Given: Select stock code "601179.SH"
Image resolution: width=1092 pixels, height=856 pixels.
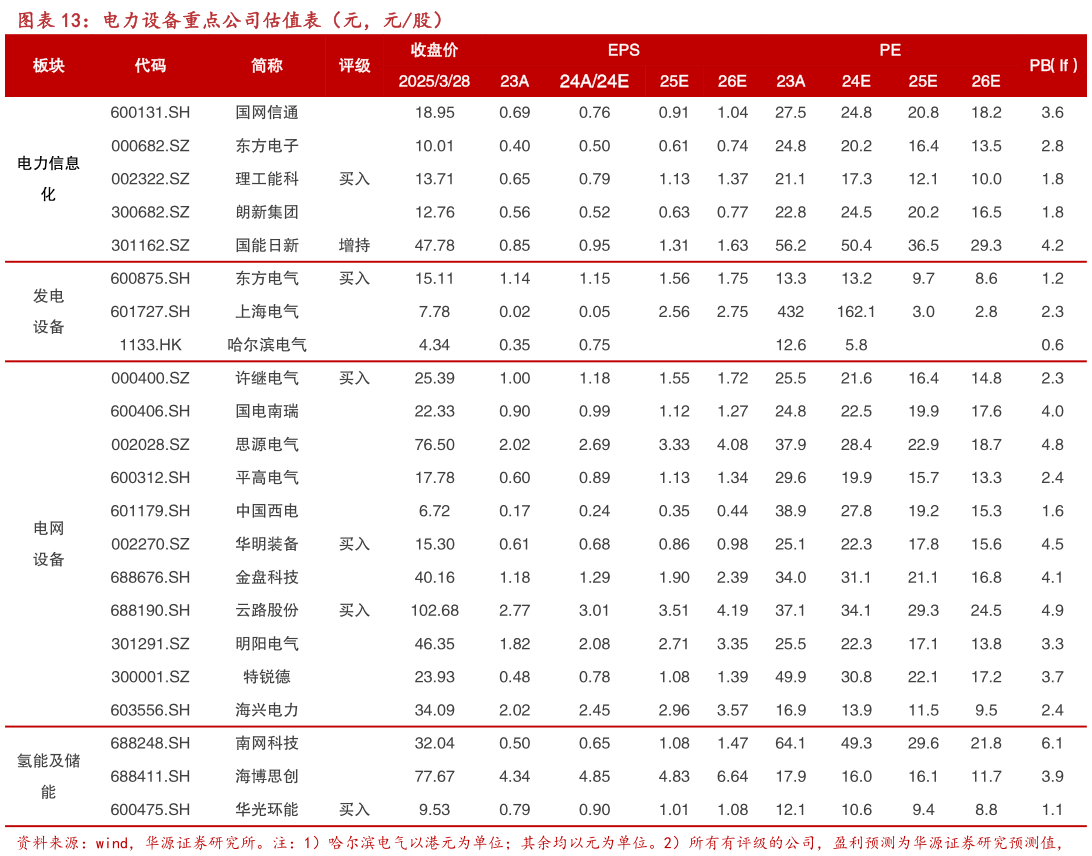Looking at the screenshot, I should click(150, 511).
